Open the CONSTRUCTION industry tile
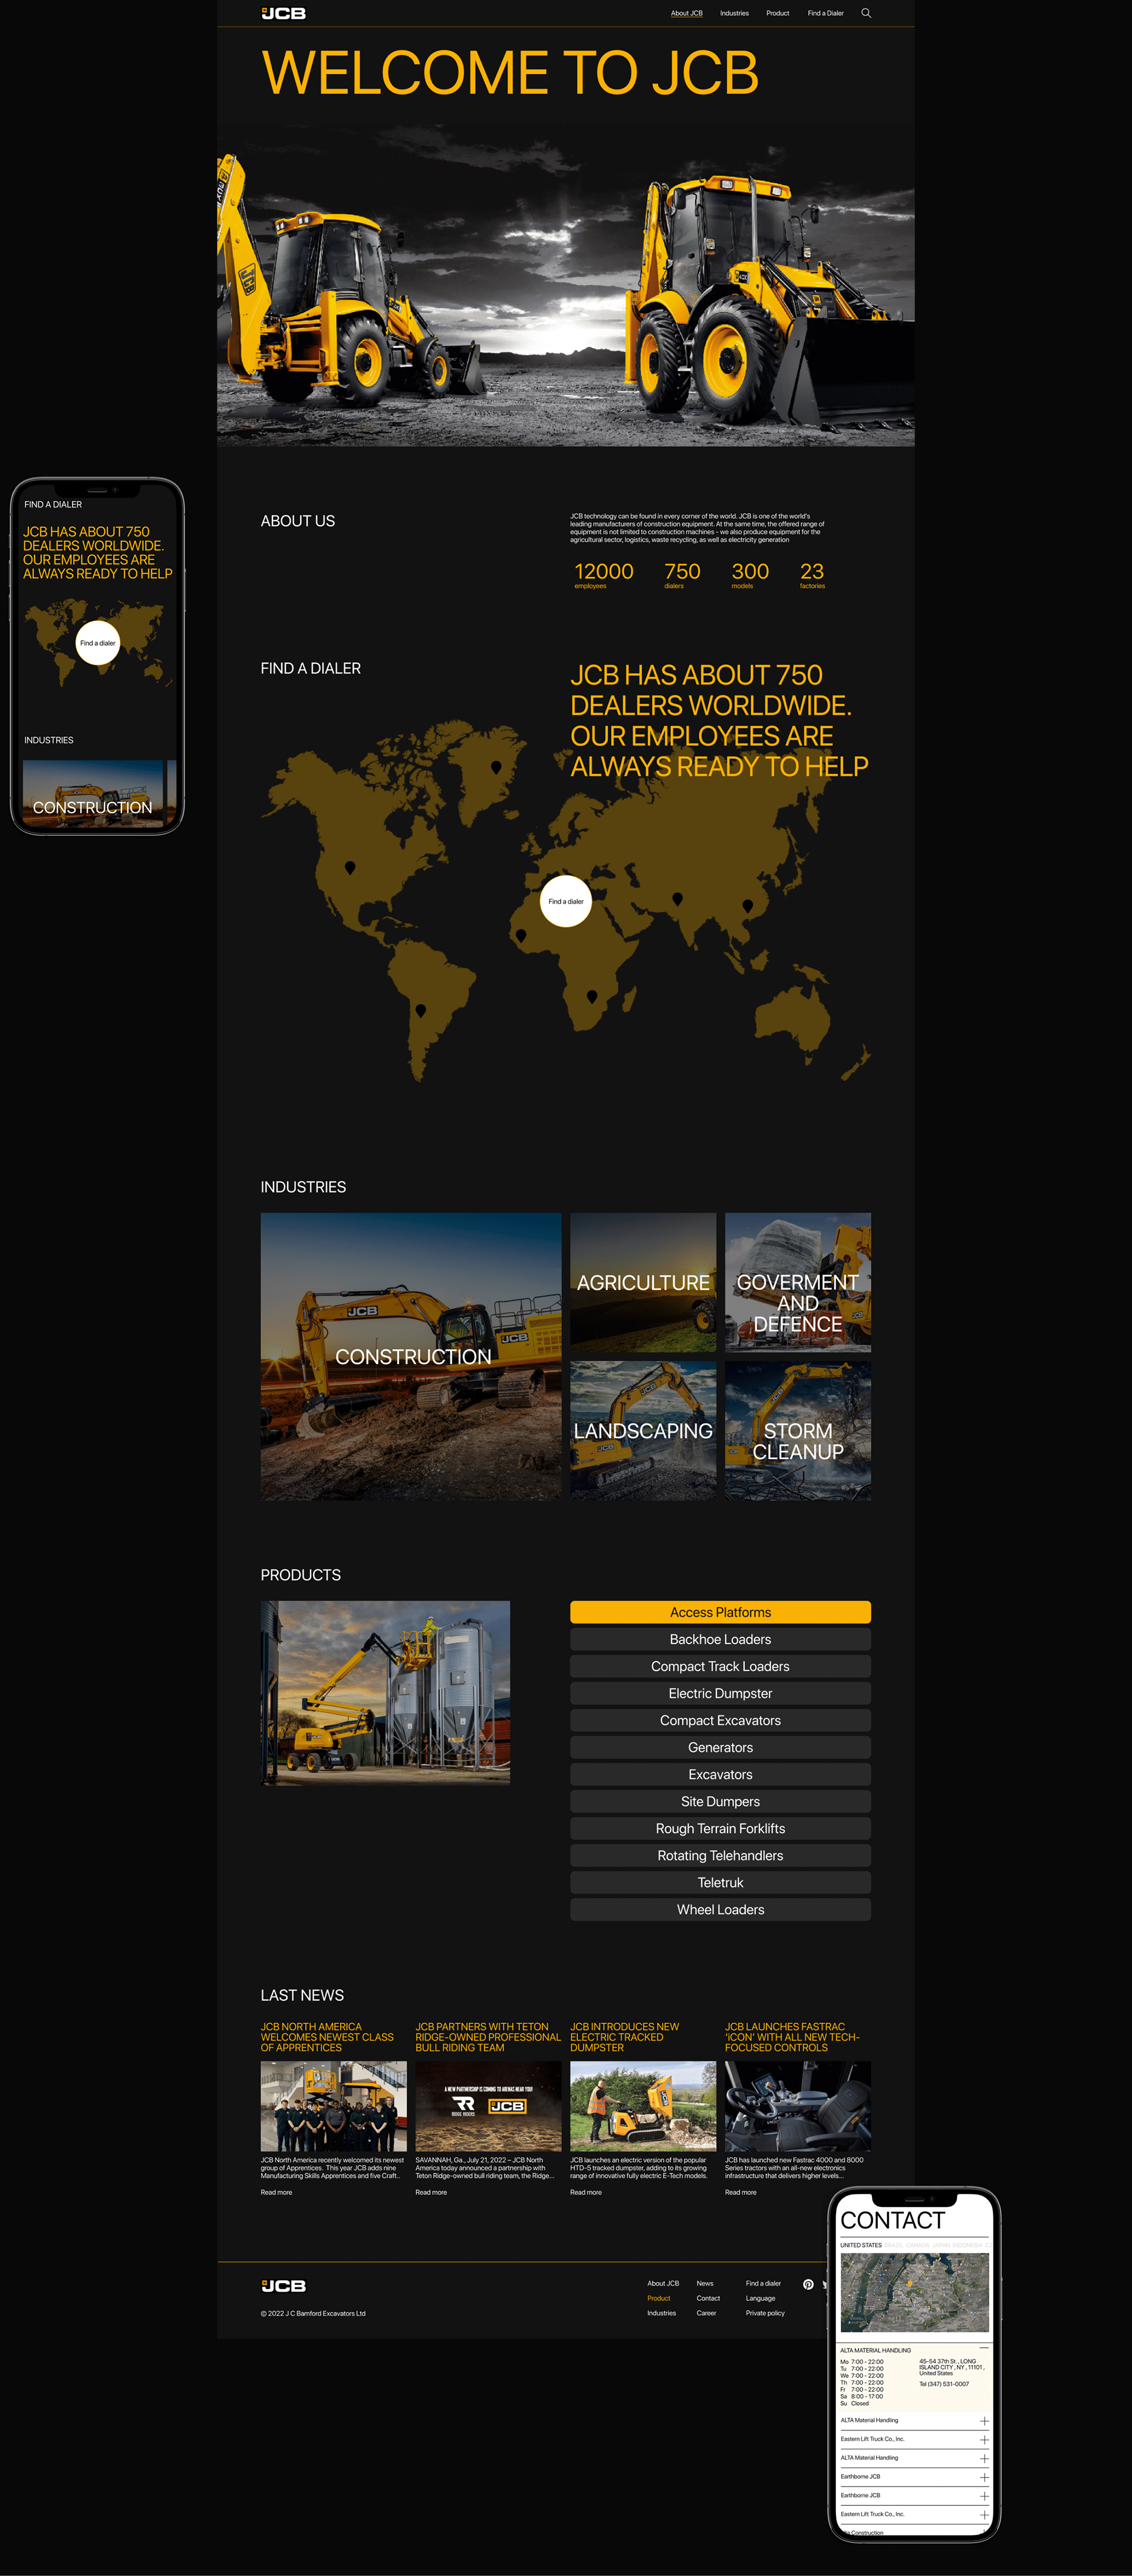The height and width of the screenshot is (2576, 1132). point(412,1356)
